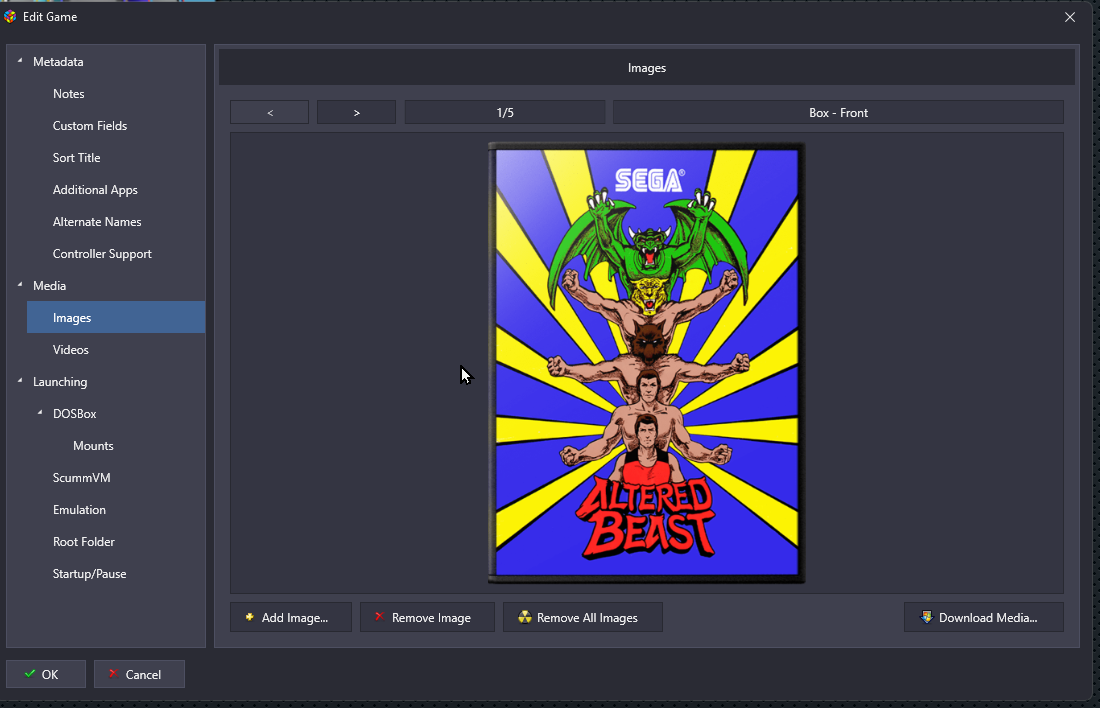1100x708 pixels.
Task: Open the Mounts page under DOSBox
Action: point(93,446)
